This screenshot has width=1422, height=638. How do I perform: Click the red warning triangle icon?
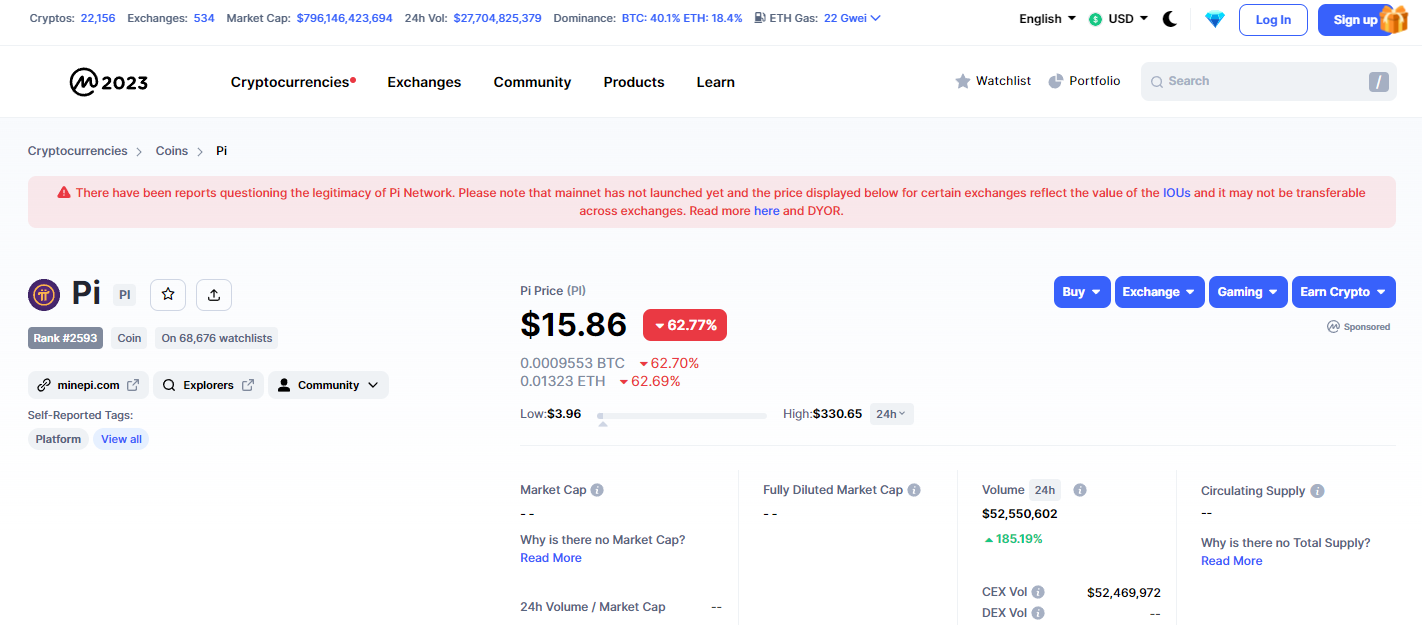pos(64,193)
